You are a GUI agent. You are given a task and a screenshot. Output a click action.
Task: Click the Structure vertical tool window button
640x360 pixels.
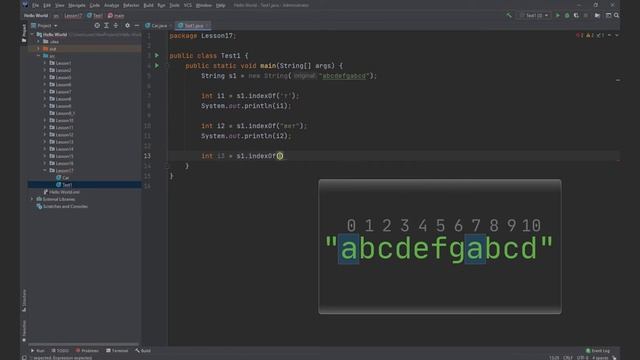coord(24,300)
